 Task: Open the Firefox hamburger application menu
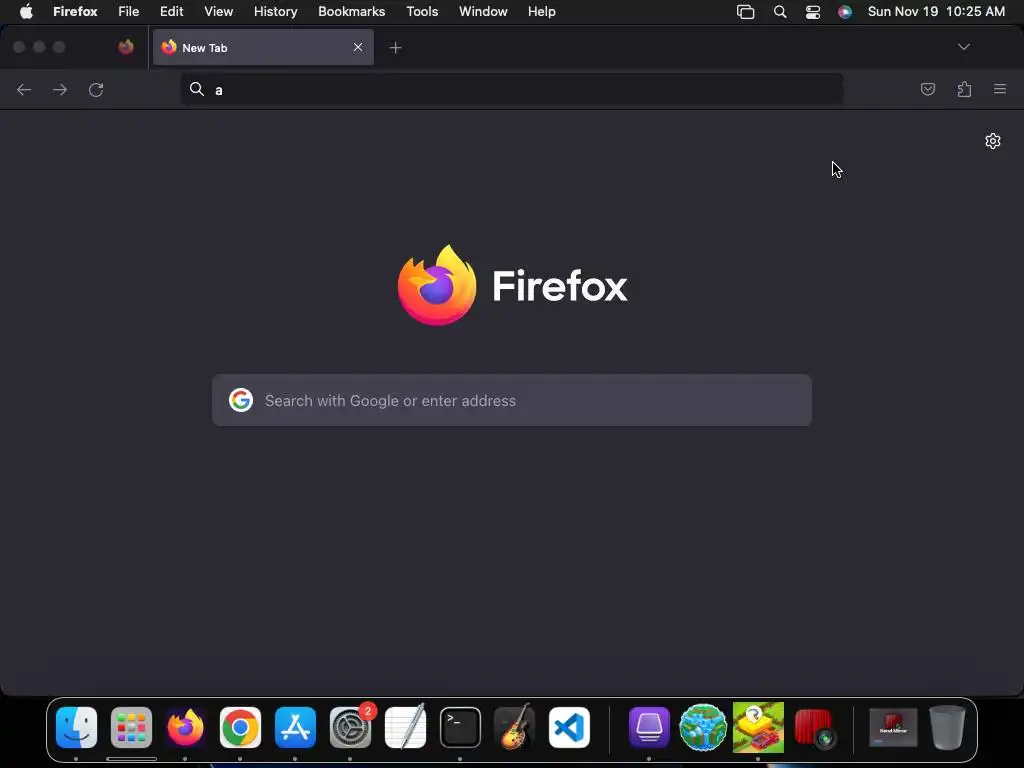[1000, 89]
